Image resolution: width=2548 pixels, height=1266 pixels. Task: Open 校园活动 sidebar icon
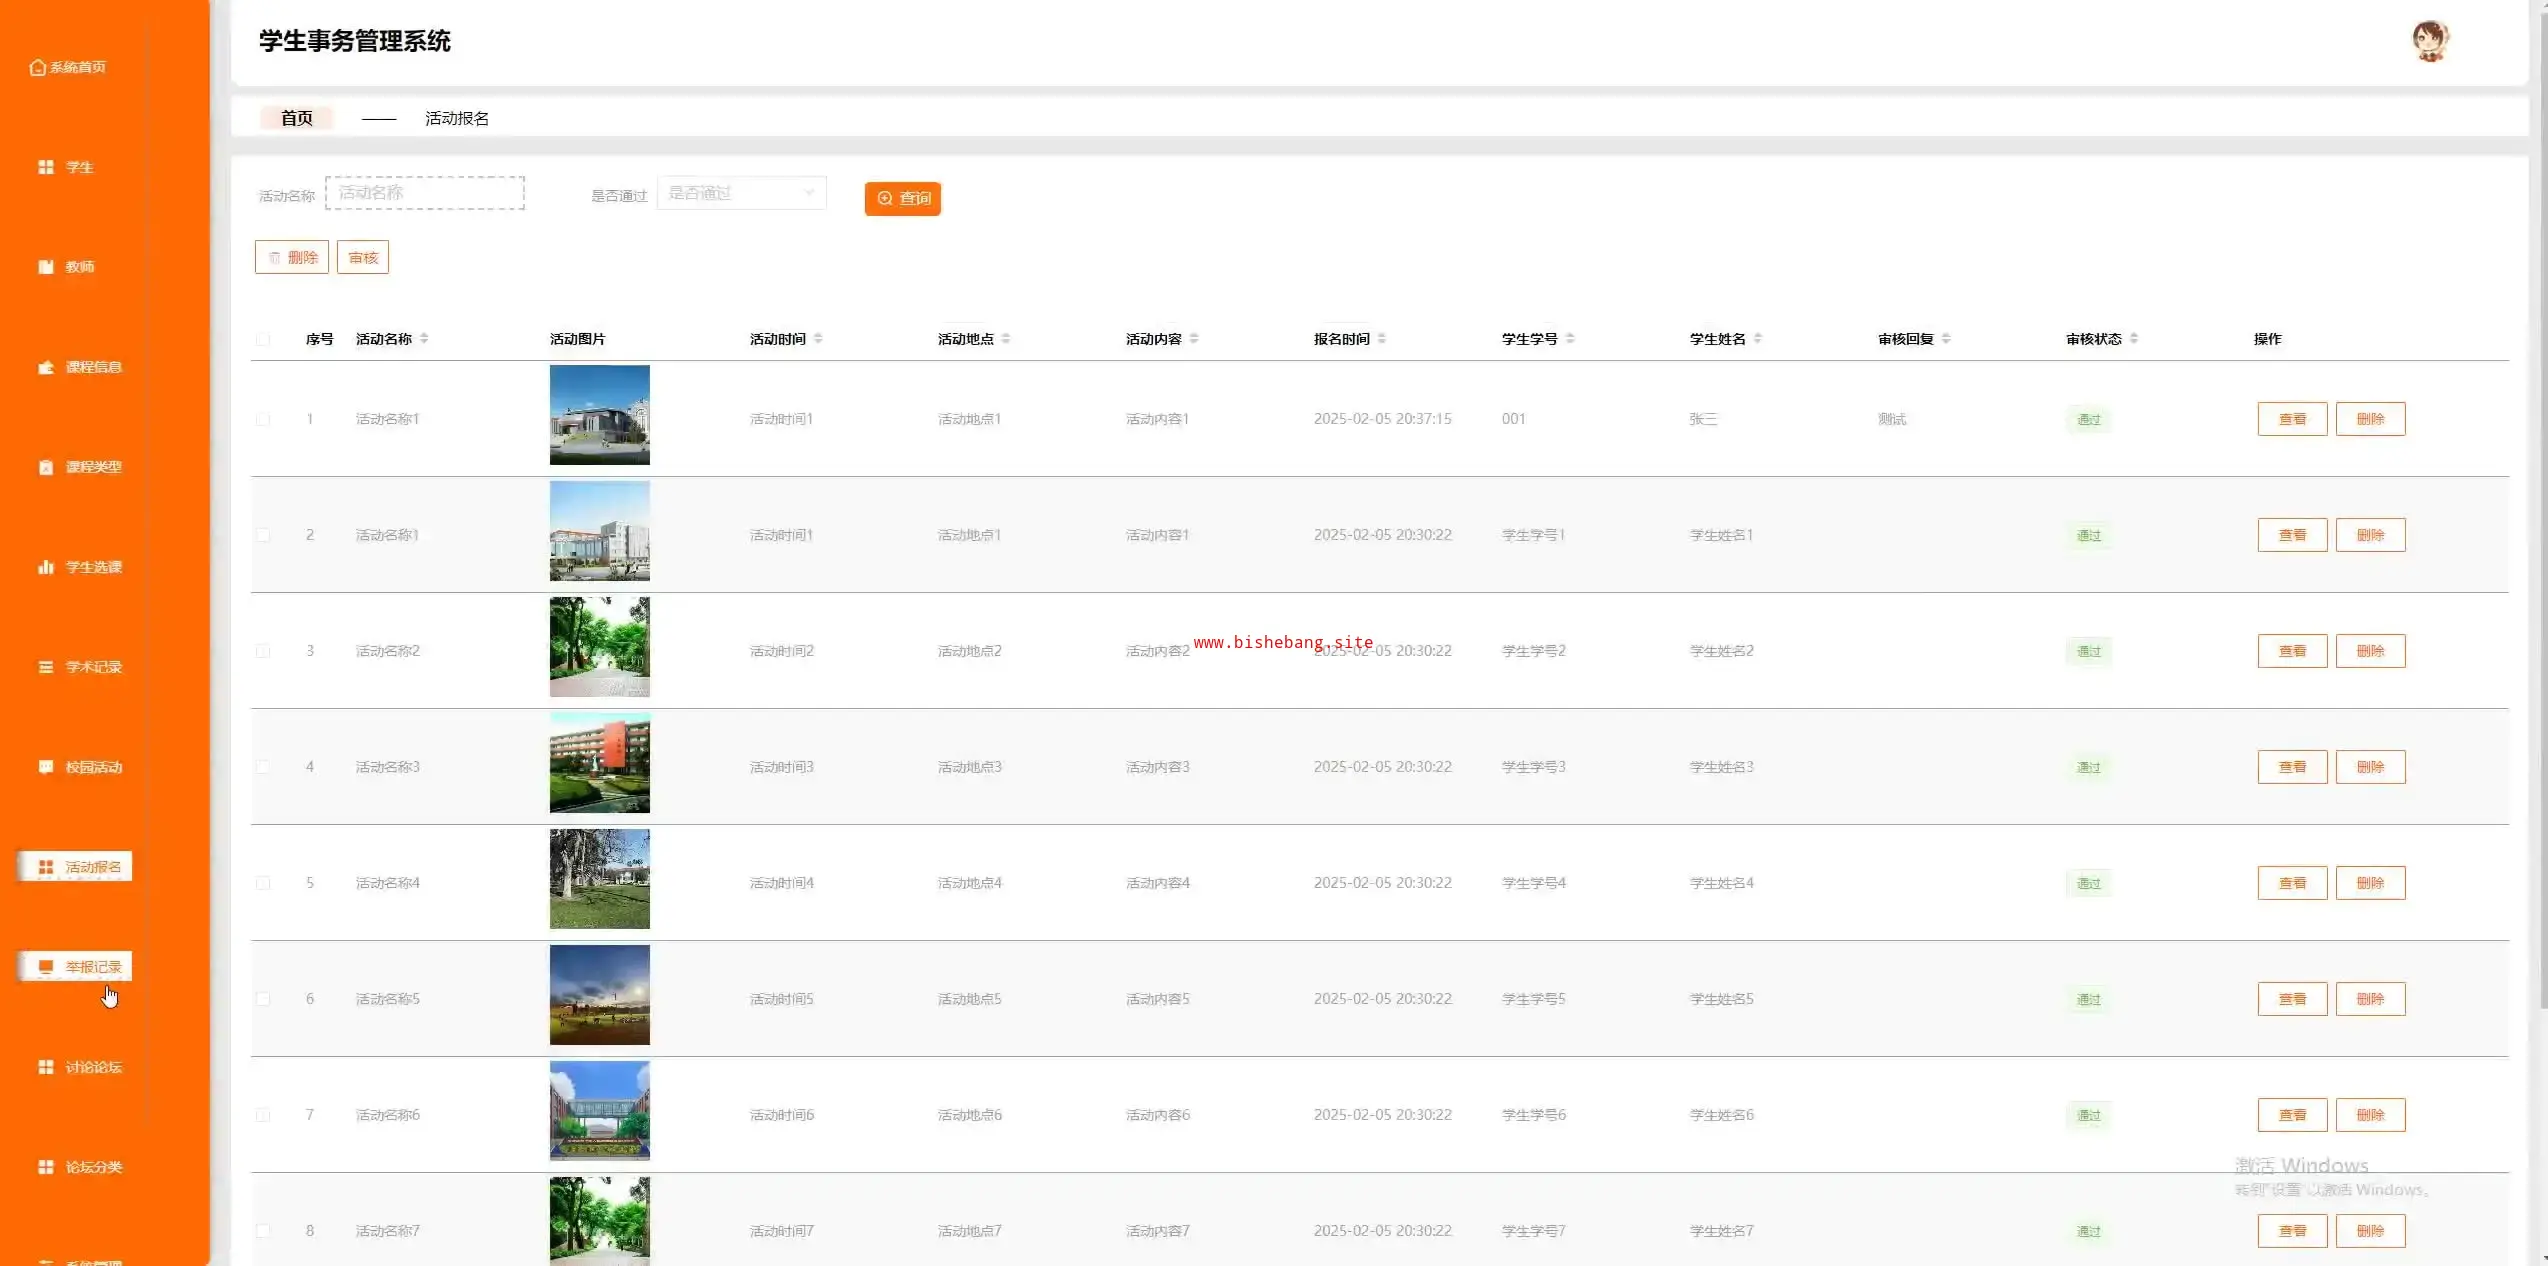(x=46, y=767)
